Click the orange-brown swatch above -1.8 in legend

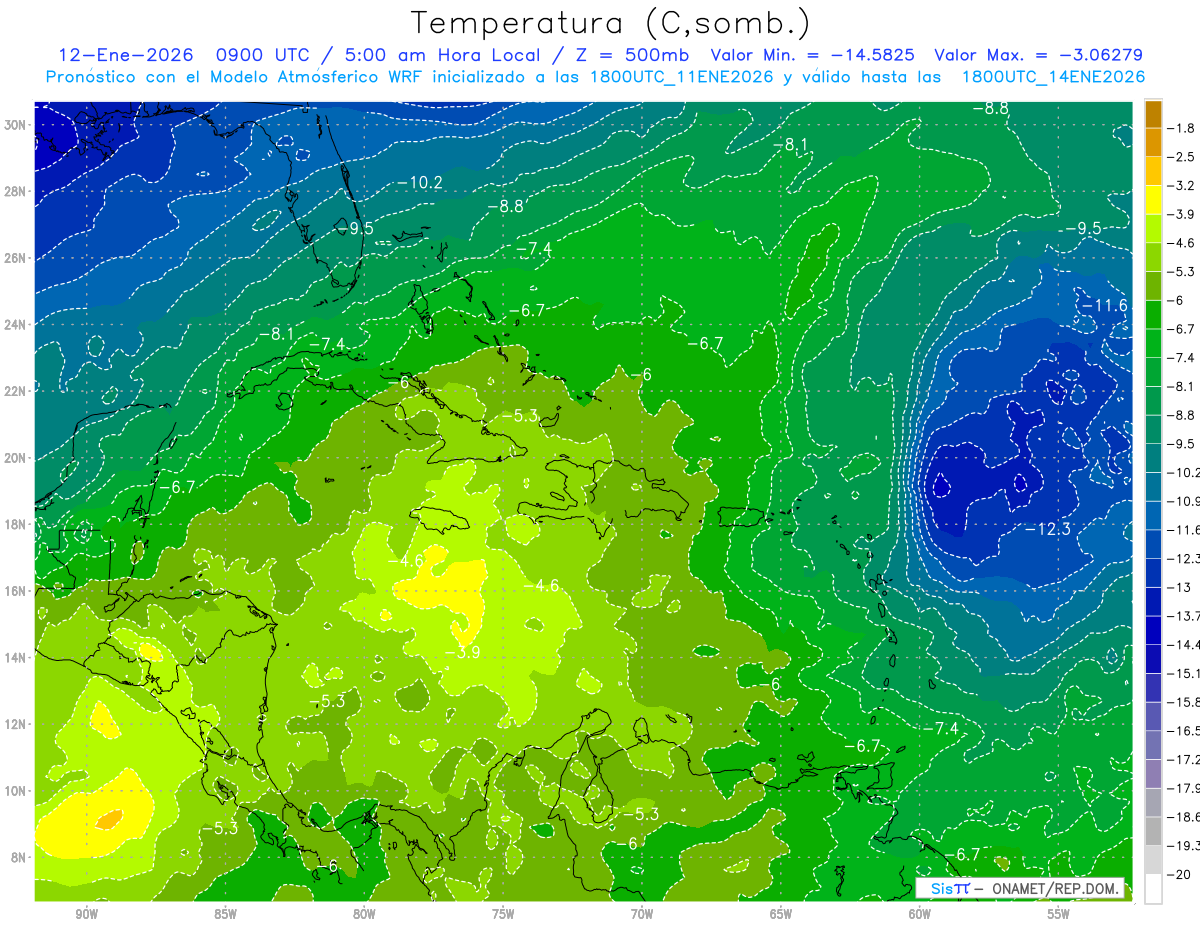1153,115
